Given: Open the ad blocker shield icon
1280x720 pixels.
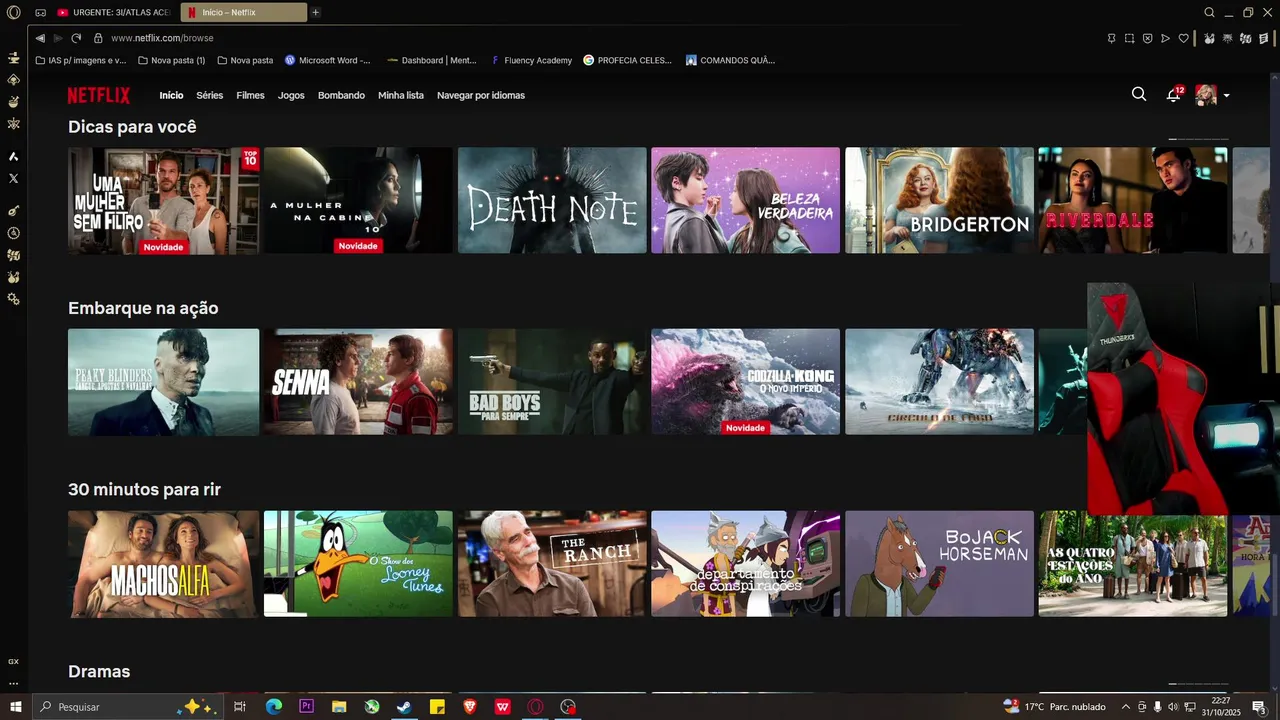Looking at the screenshot, I should [x=1147, y=38].
